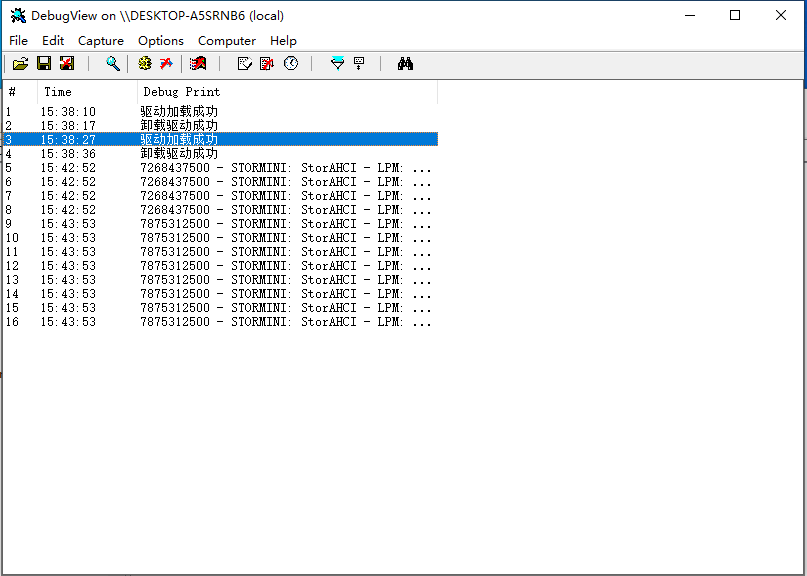807x576 pixels.
Task: Select log row 12 at 15:43:53
Action: click(220, 266)
